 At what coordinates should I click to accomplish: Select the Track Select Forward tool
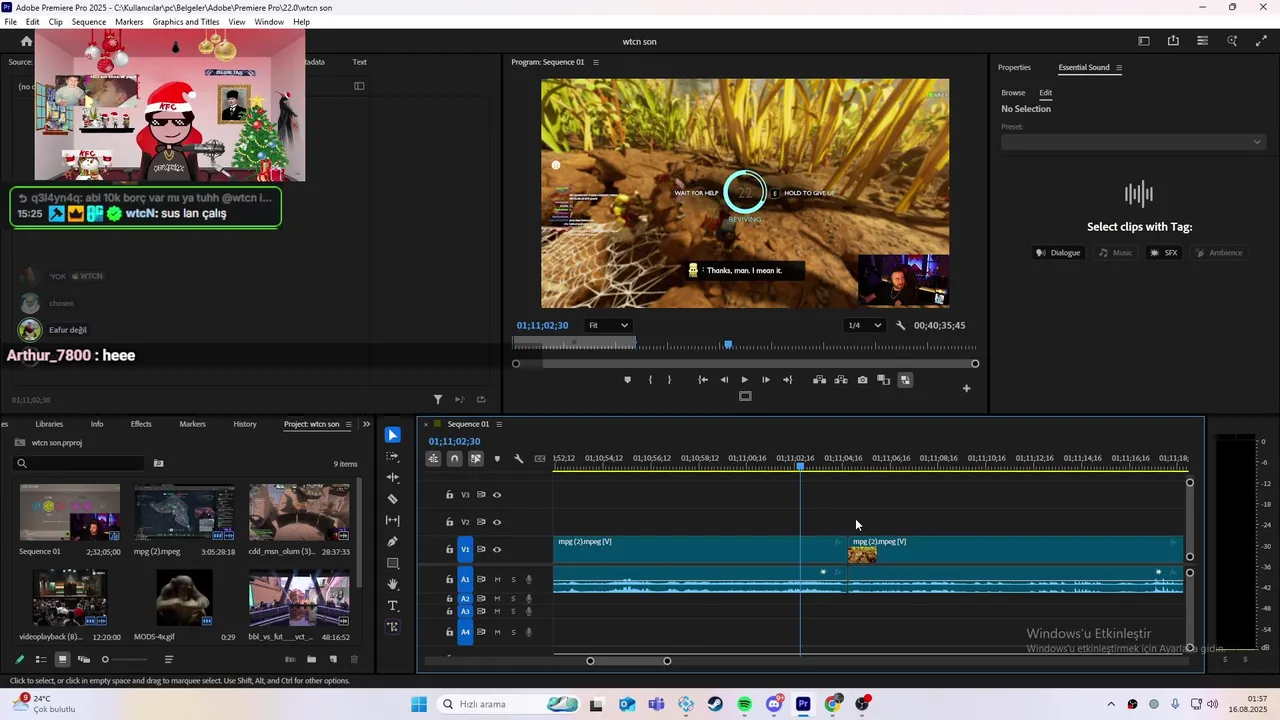point(392,456)
